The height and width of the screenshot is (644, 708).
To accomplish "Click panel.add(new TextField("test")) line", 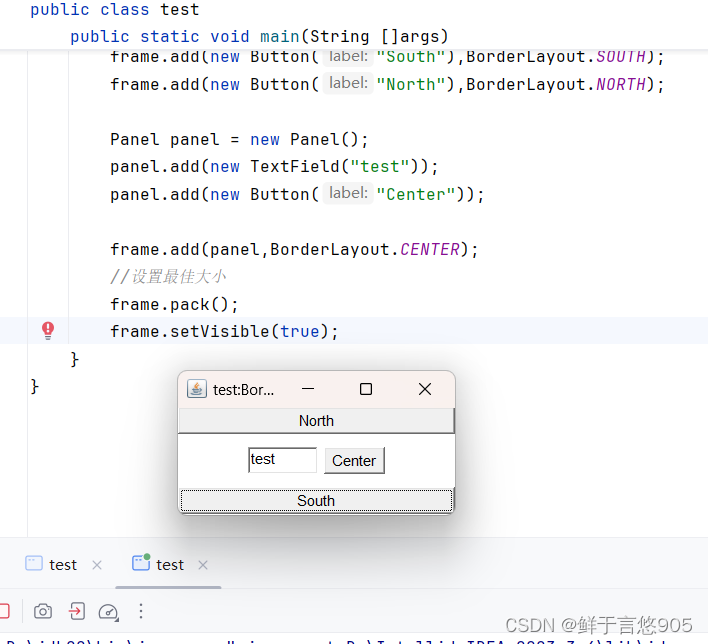I will (x=274, y=167).
